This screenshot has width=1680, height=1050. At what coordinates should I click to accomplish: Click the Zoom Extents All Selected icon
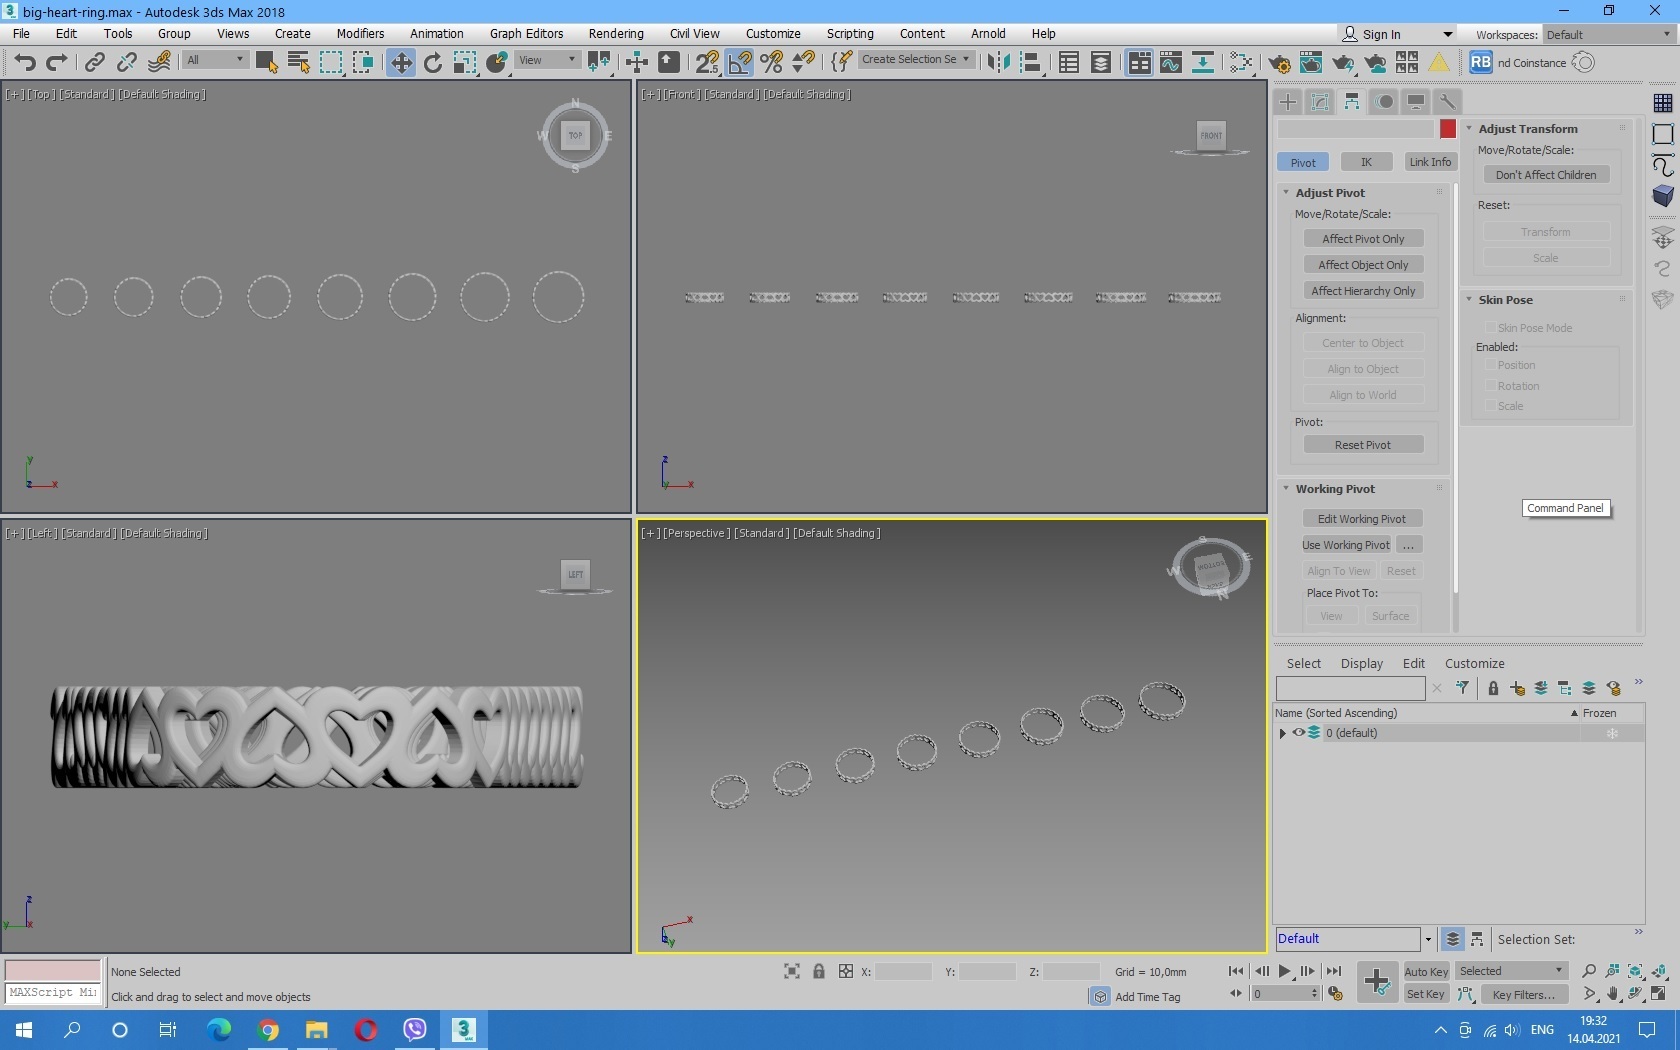[x=1659, y=971]
